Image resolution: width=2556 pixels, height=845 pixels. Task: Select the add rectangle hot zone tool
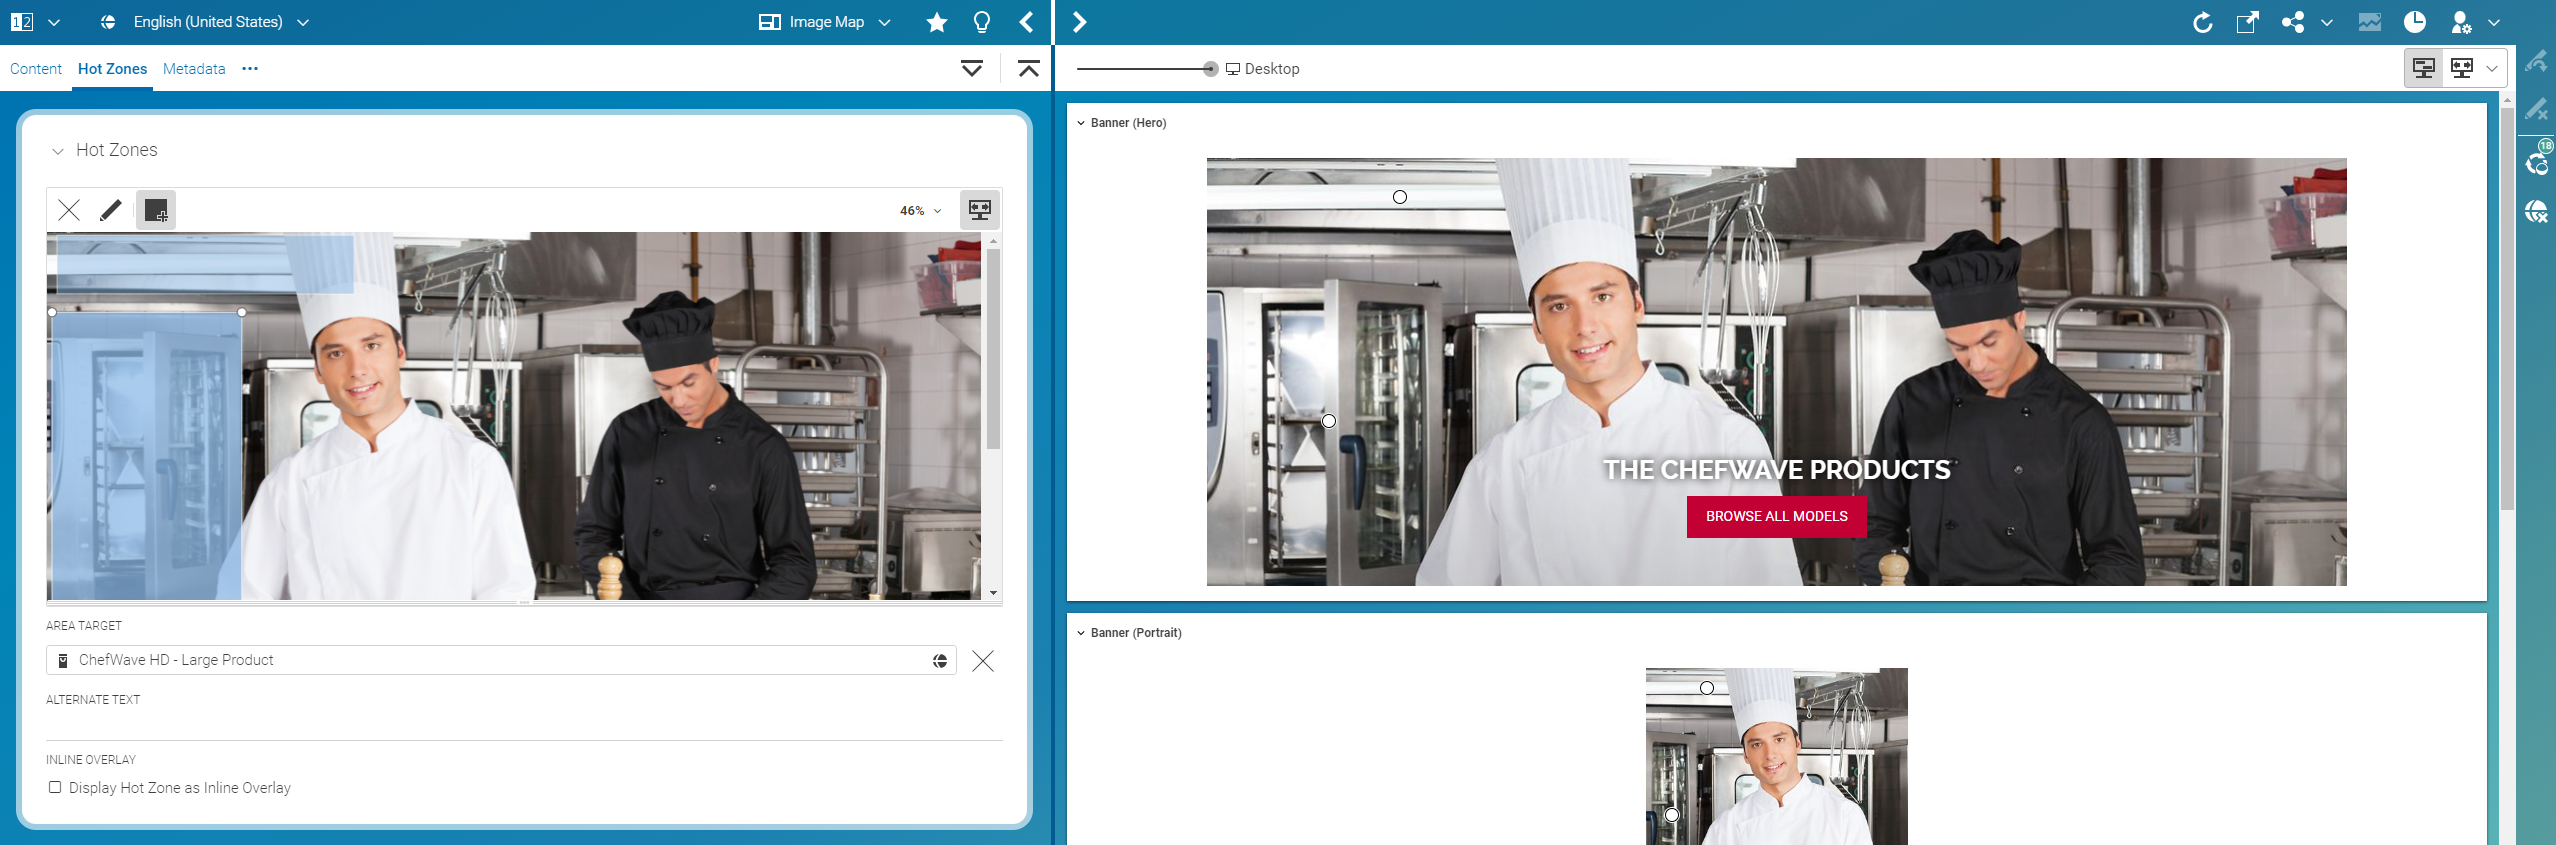coord(156,210)
